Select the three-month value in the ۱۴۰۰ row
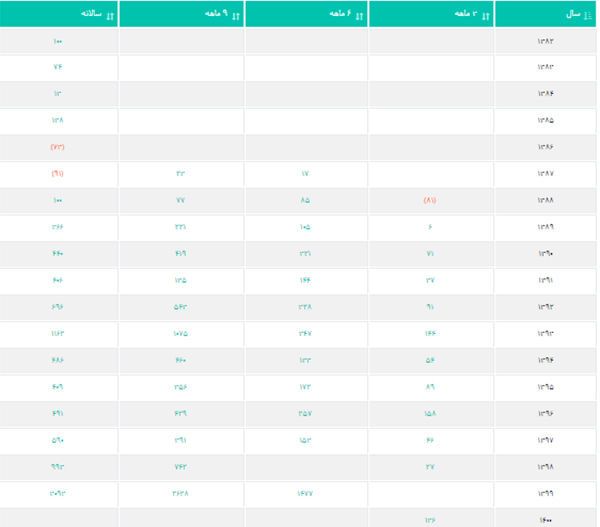Screen dimensions: 600x527 (430, 519)
